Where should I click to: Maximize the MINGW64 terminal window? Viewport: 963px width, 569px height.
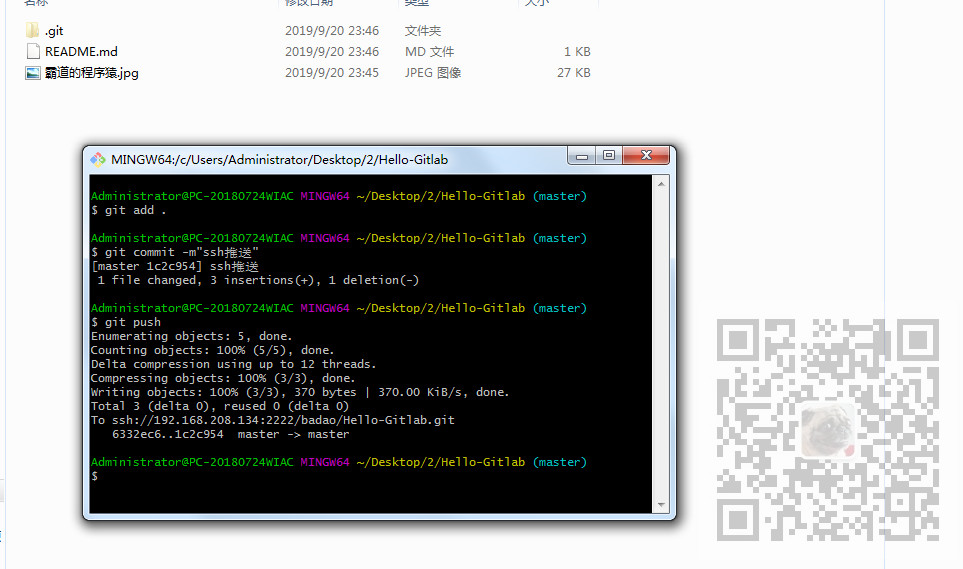(609, 155)
